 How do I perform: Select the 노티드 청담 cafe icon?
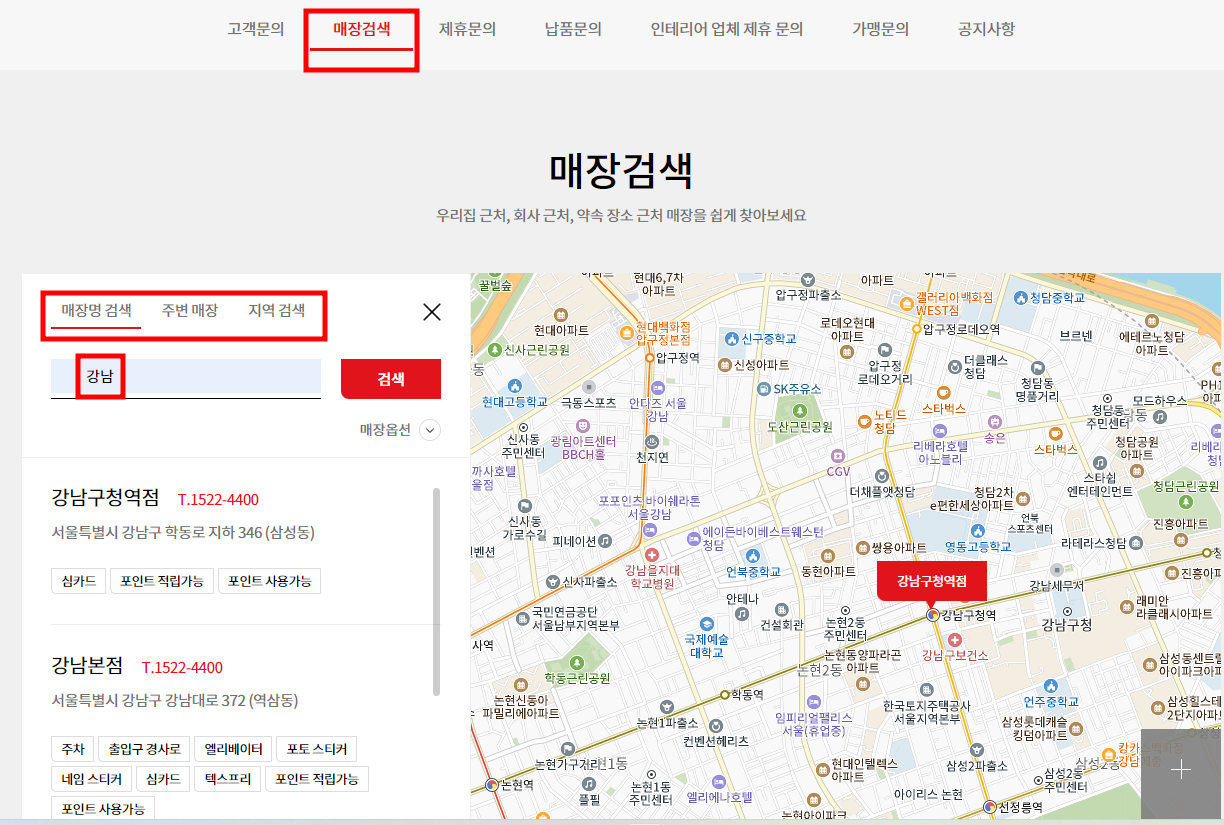tap(864, 422)
